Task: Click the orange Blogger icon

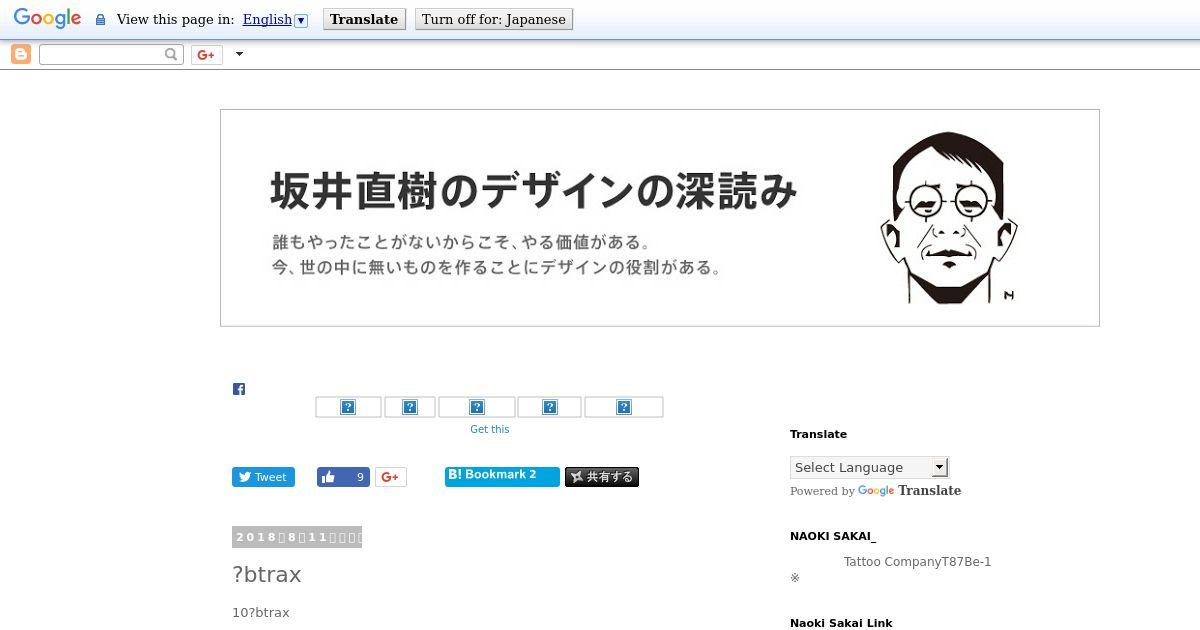Action: (21, 54)
